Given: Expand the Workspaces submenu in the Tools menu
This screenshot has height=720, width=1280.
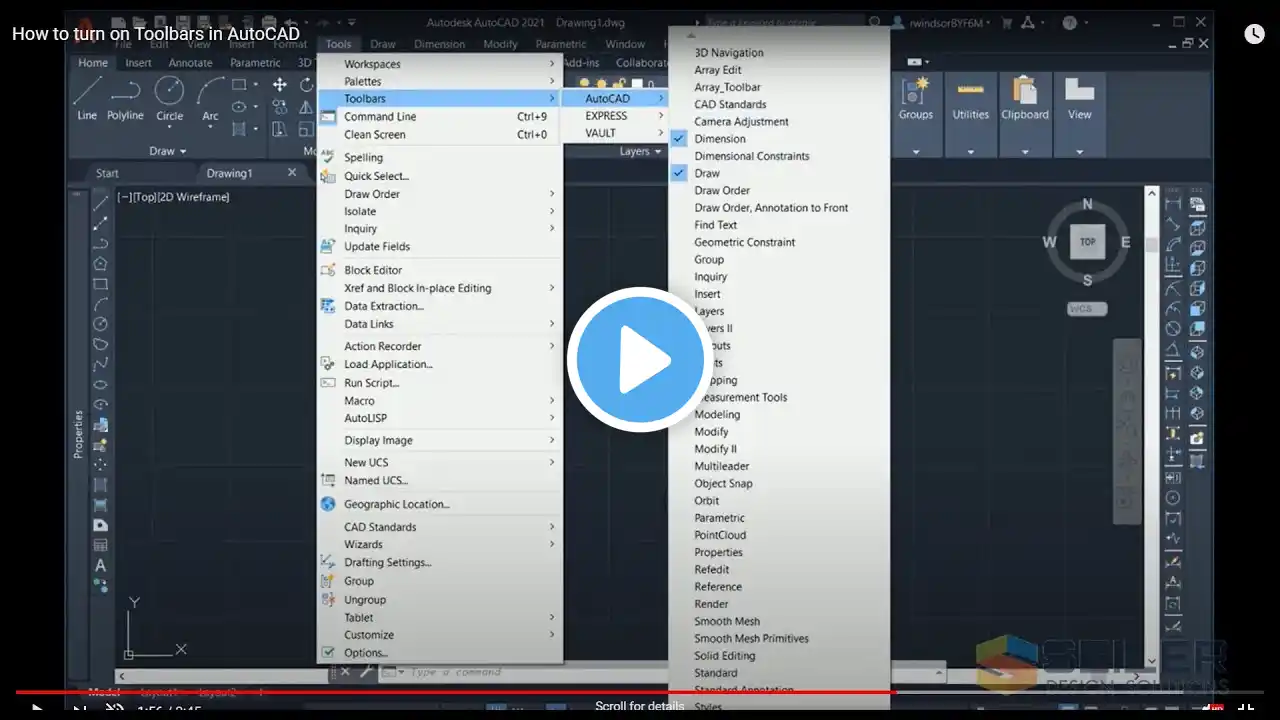Looking at the screenshot, I should [x=440, y=64].
